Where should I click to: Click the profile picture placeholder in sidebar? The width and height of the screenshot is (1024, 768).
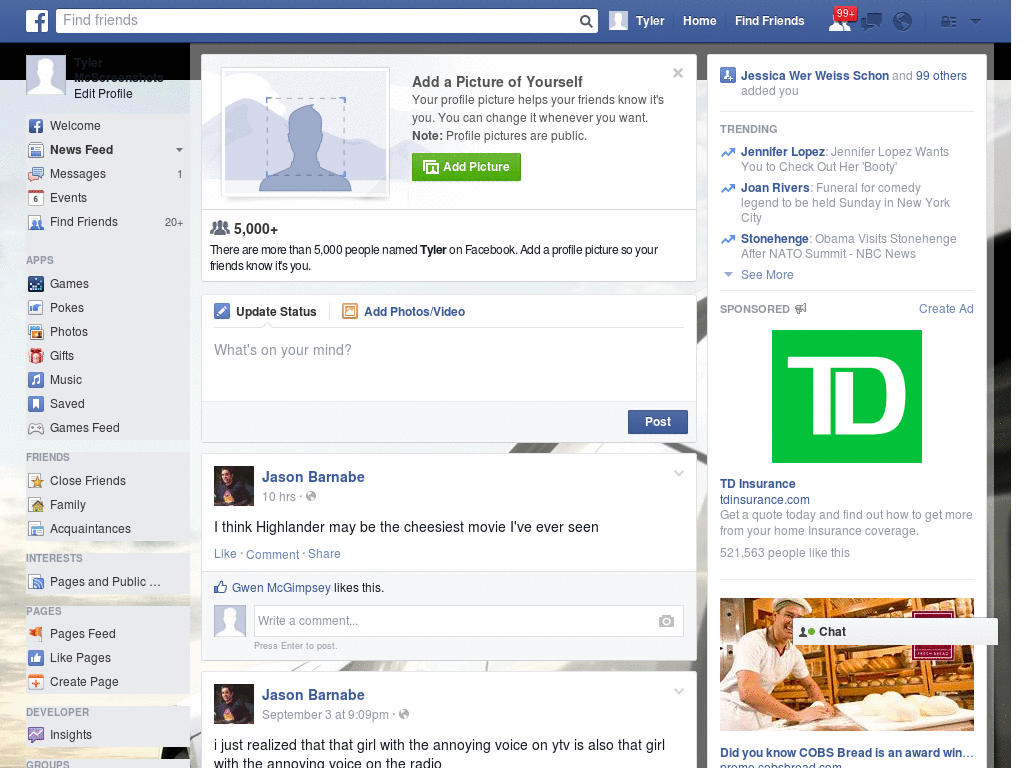pos(46,75)
